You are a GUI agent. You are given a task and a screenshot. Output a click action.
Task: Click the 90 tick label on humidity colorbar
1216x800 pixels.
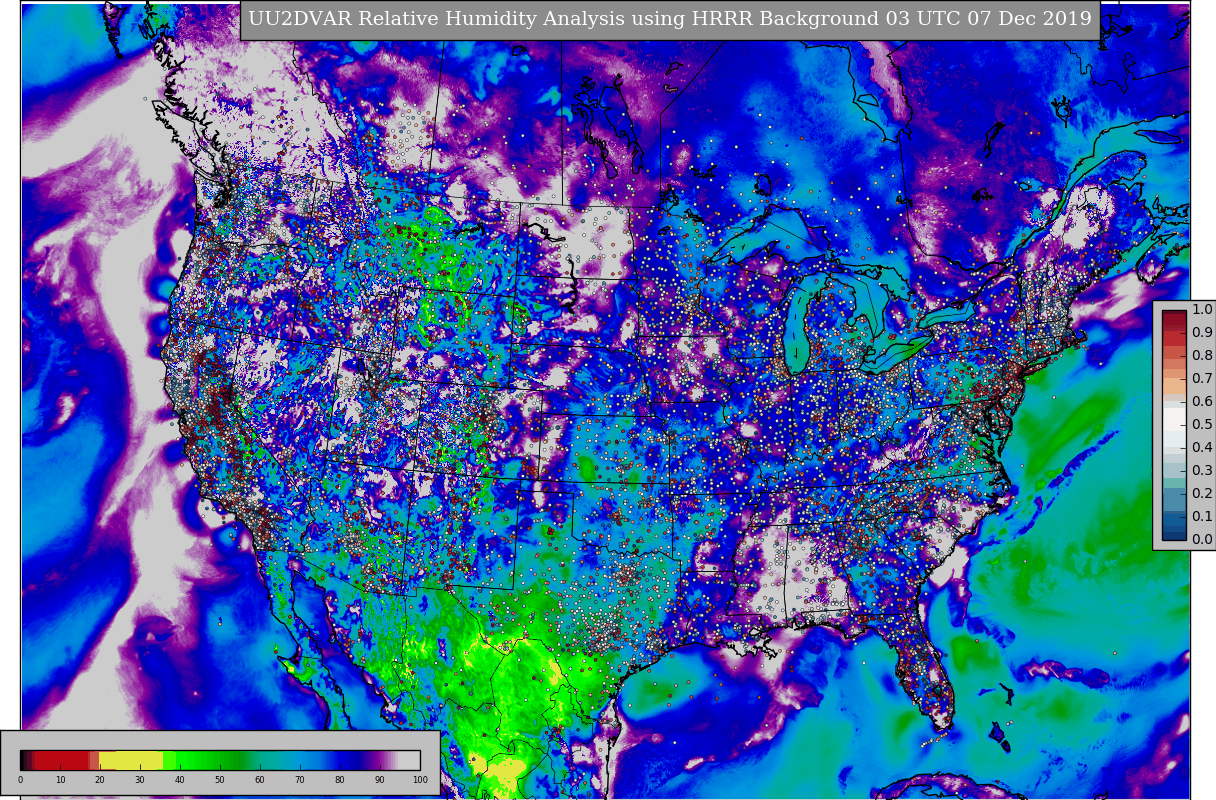click(x=380, y=780)
